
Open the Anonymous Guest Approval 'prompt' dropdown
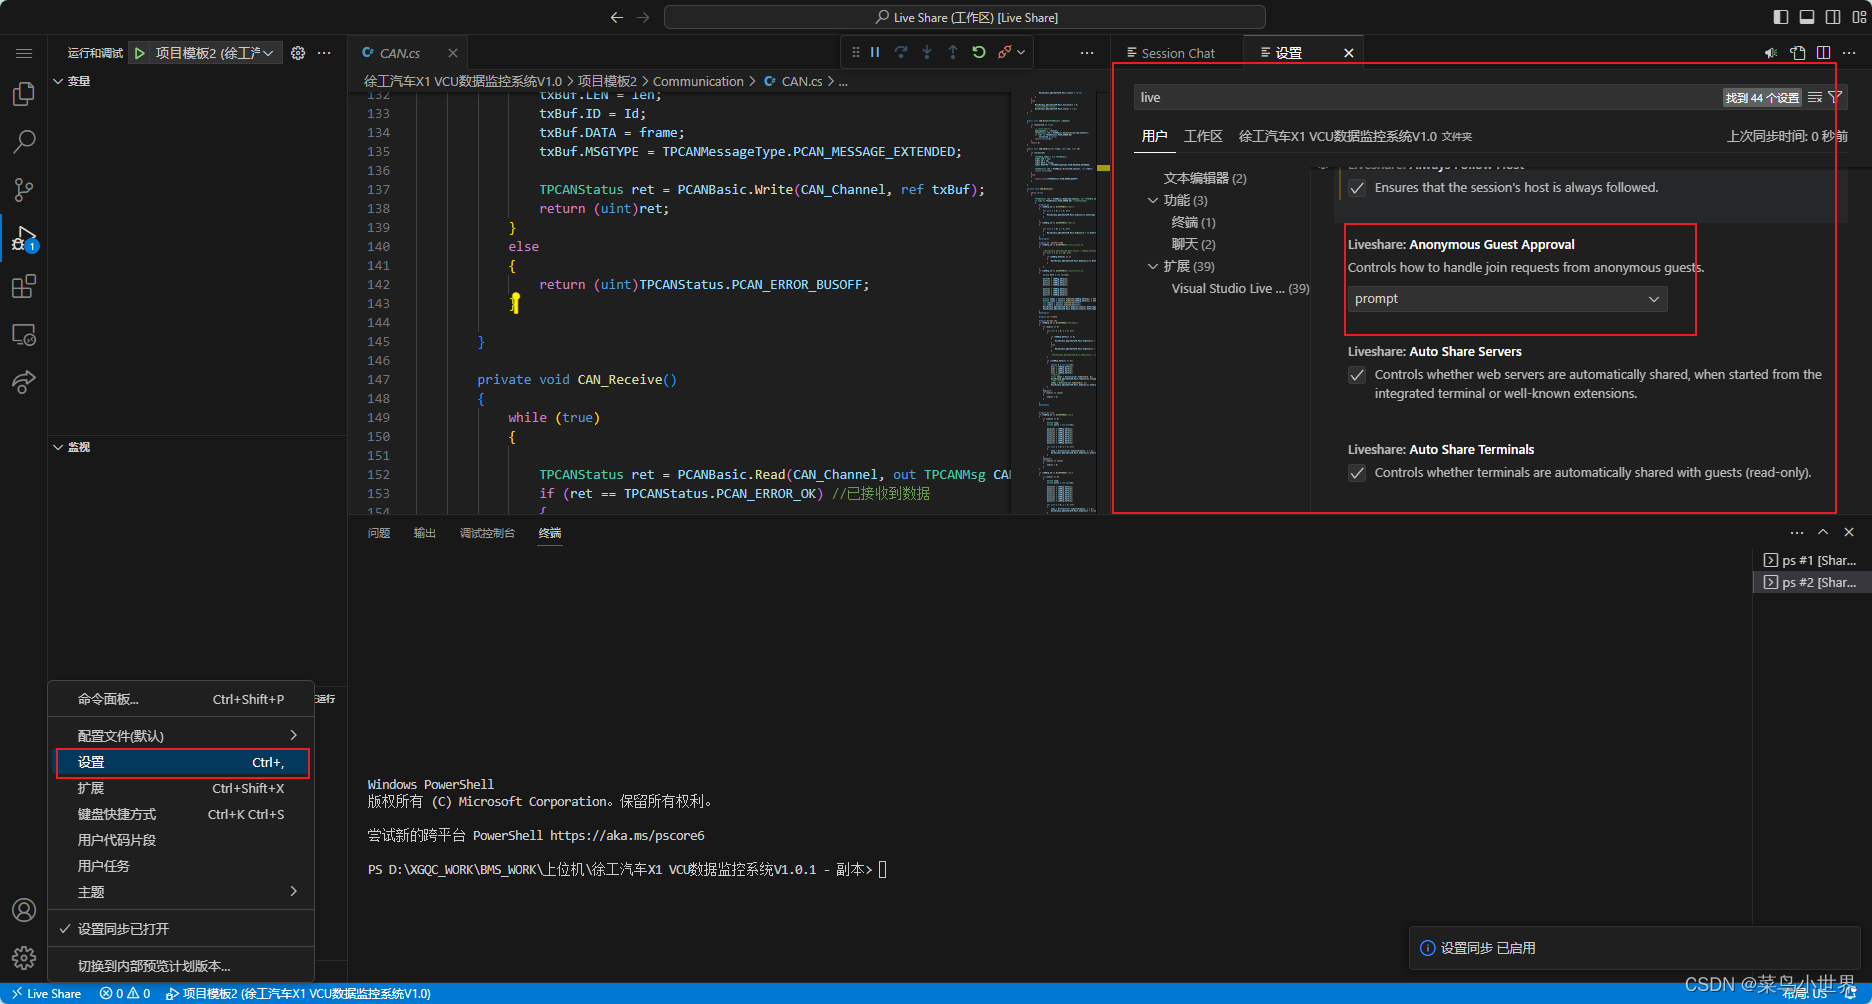pyautogui.click(x=1507, y=299)
